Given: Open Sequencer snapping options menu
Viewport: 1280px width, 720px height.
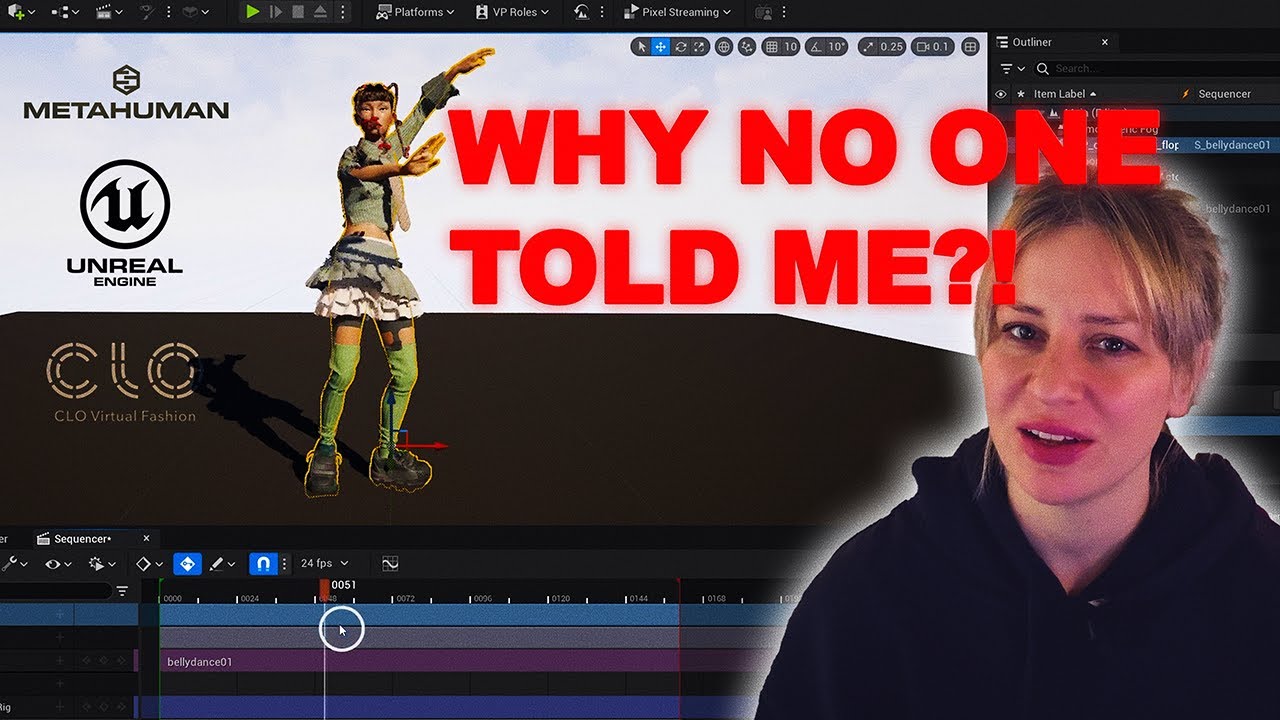Looking at the screenshot, I should [284, 564].
